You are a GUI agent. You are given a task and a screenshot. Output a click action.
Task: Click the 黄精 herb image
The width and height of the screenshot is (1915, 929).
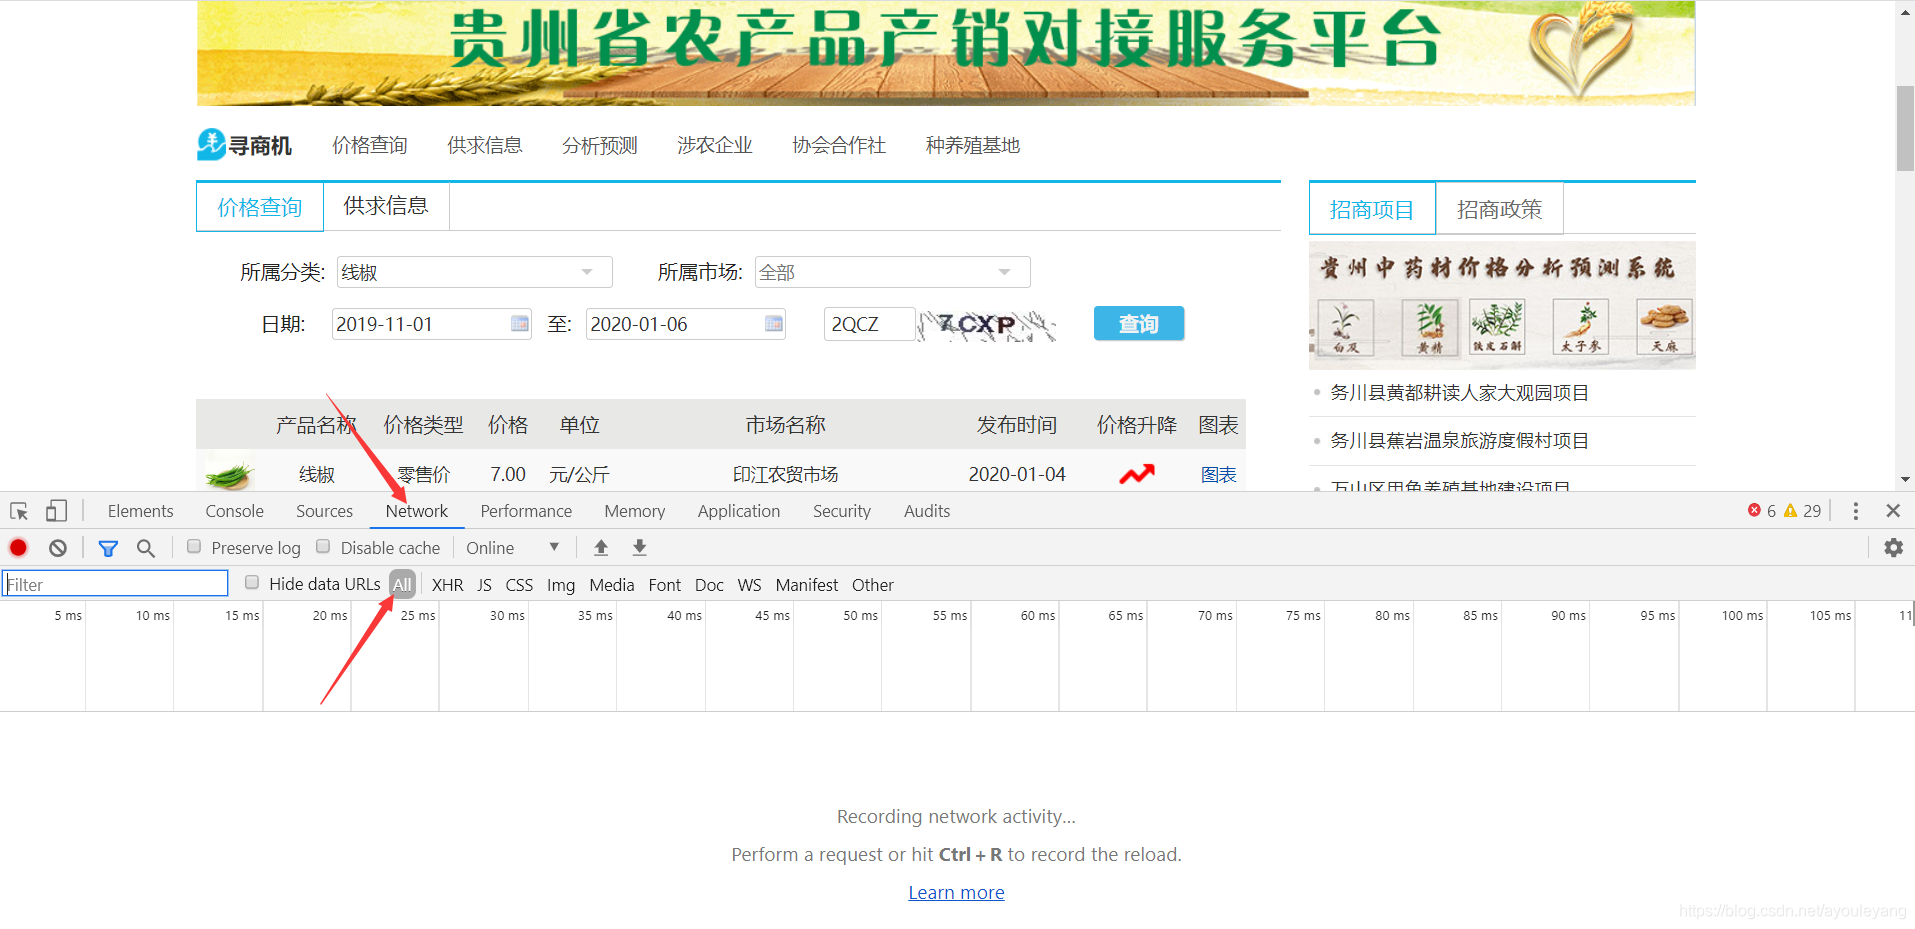1430,327
